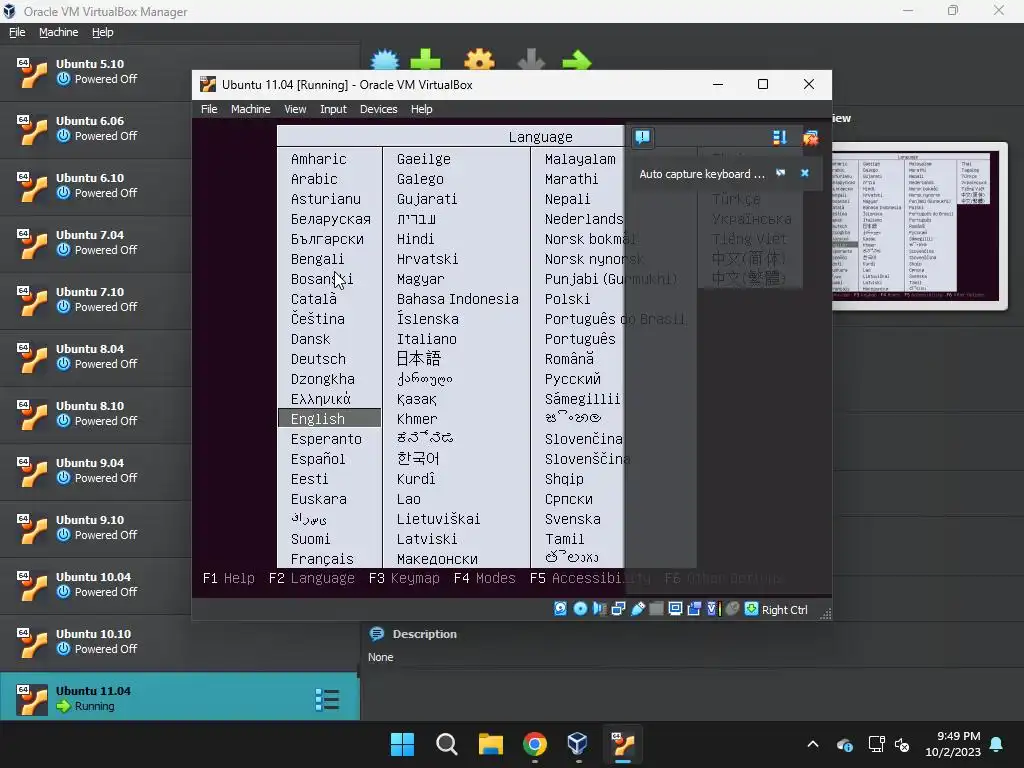Viewport: 1024px width, 768px height.
Task: Click the Right Ctrl host key label
Action: [x=784, y=609]
